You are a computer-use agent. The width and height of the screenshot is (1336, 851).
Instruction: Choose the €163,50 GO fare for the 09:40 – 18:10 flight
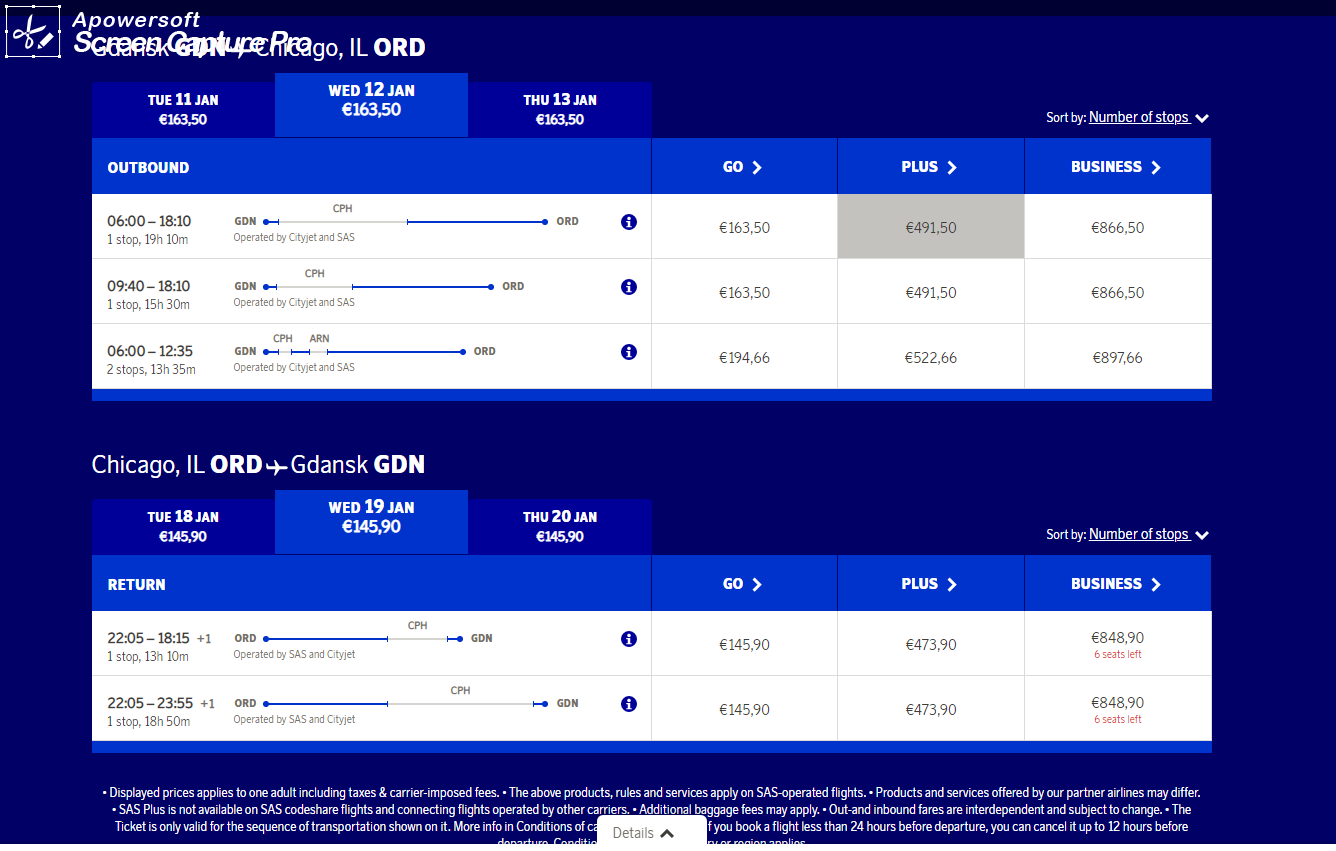point(744,292)
